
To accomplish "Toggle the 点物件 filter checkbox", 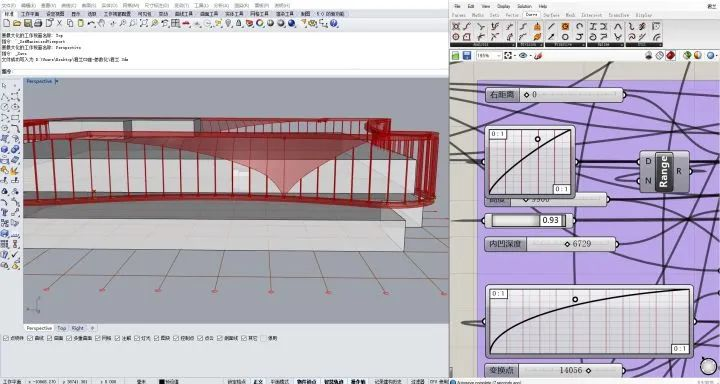I will [x=6, y=338].
